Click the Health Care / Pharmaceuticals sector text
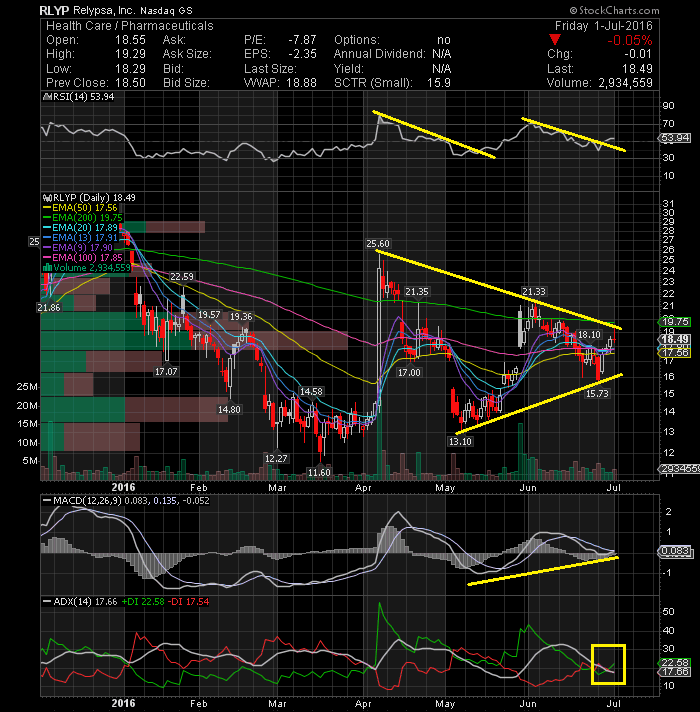Viewport: 700px width, 712px height. tap(129, 25)
